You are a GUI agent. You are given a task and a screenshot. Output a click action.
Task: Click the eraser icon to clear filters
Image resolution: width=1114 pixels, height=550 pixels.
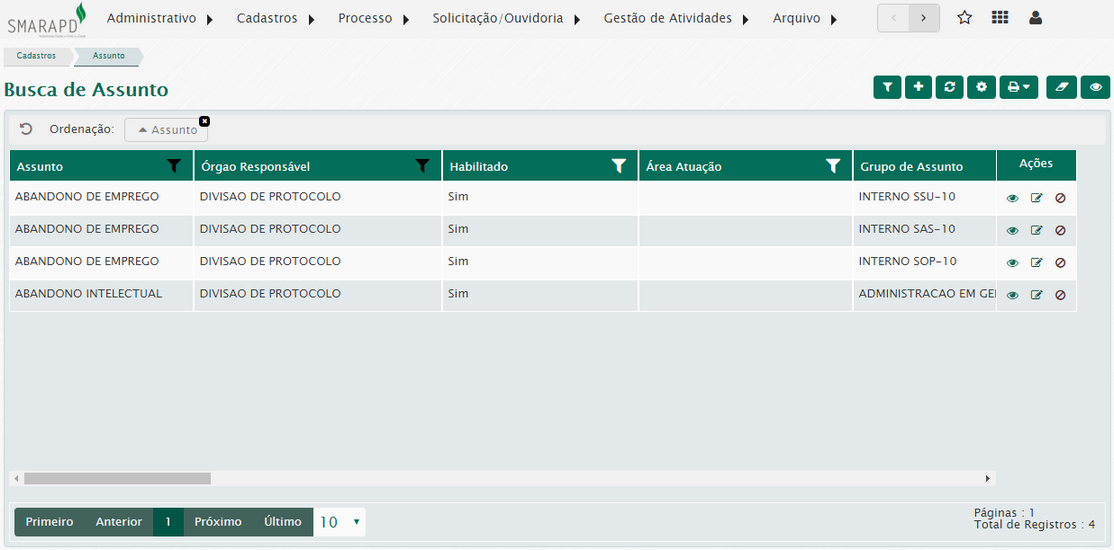coord(1061,87)
